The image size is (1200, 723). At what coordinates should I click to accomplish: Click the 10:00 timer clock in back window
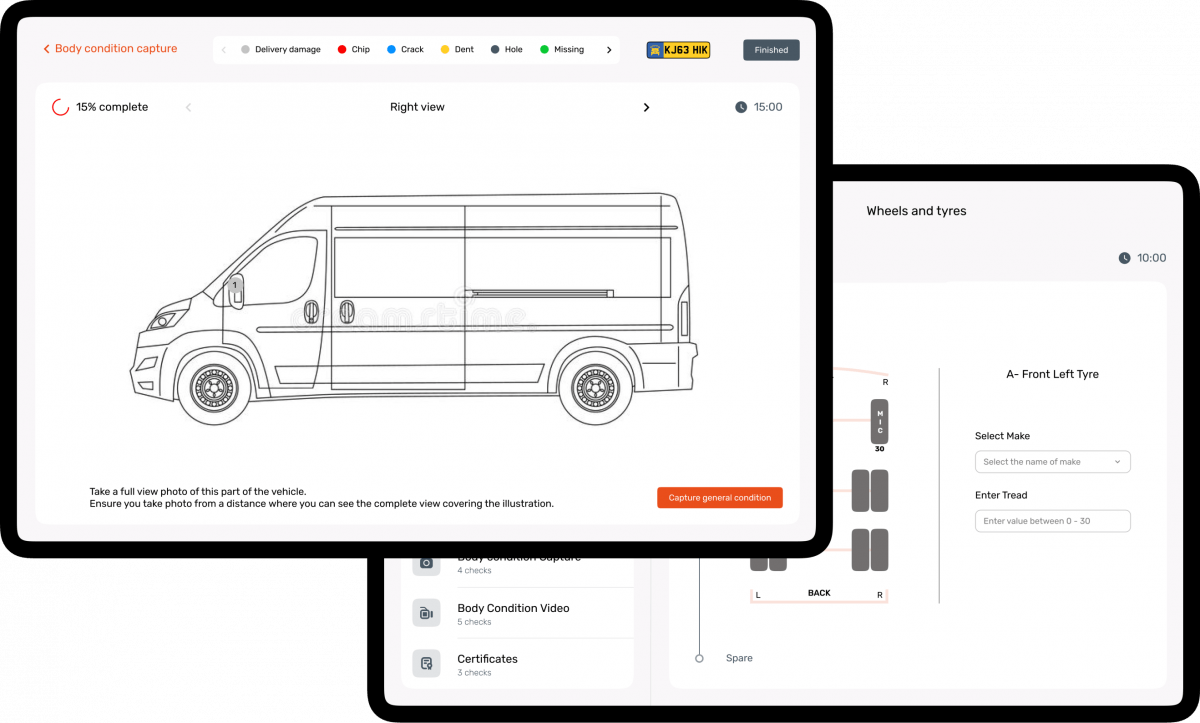(1125, 258)
